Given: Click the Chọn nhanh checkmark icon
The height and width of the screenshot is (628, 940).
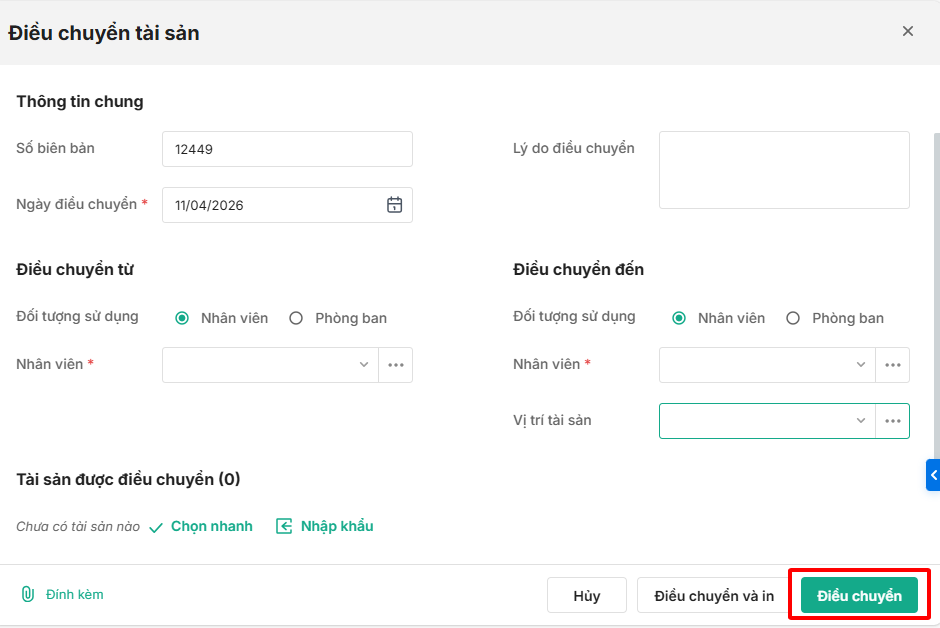Looking at the screenshot, I should pyautogui.click(x=156, y=527).
